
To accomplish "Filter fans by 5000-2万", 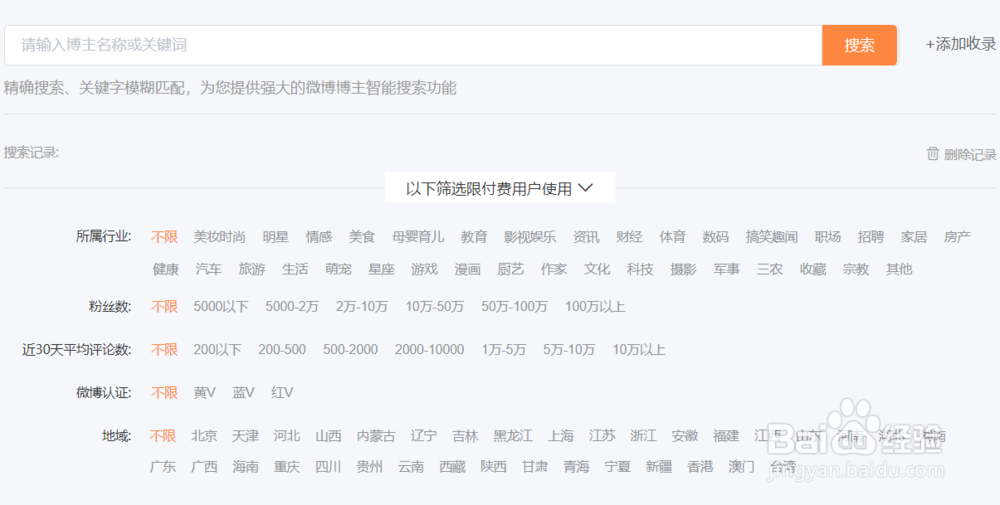I will 292,307.
